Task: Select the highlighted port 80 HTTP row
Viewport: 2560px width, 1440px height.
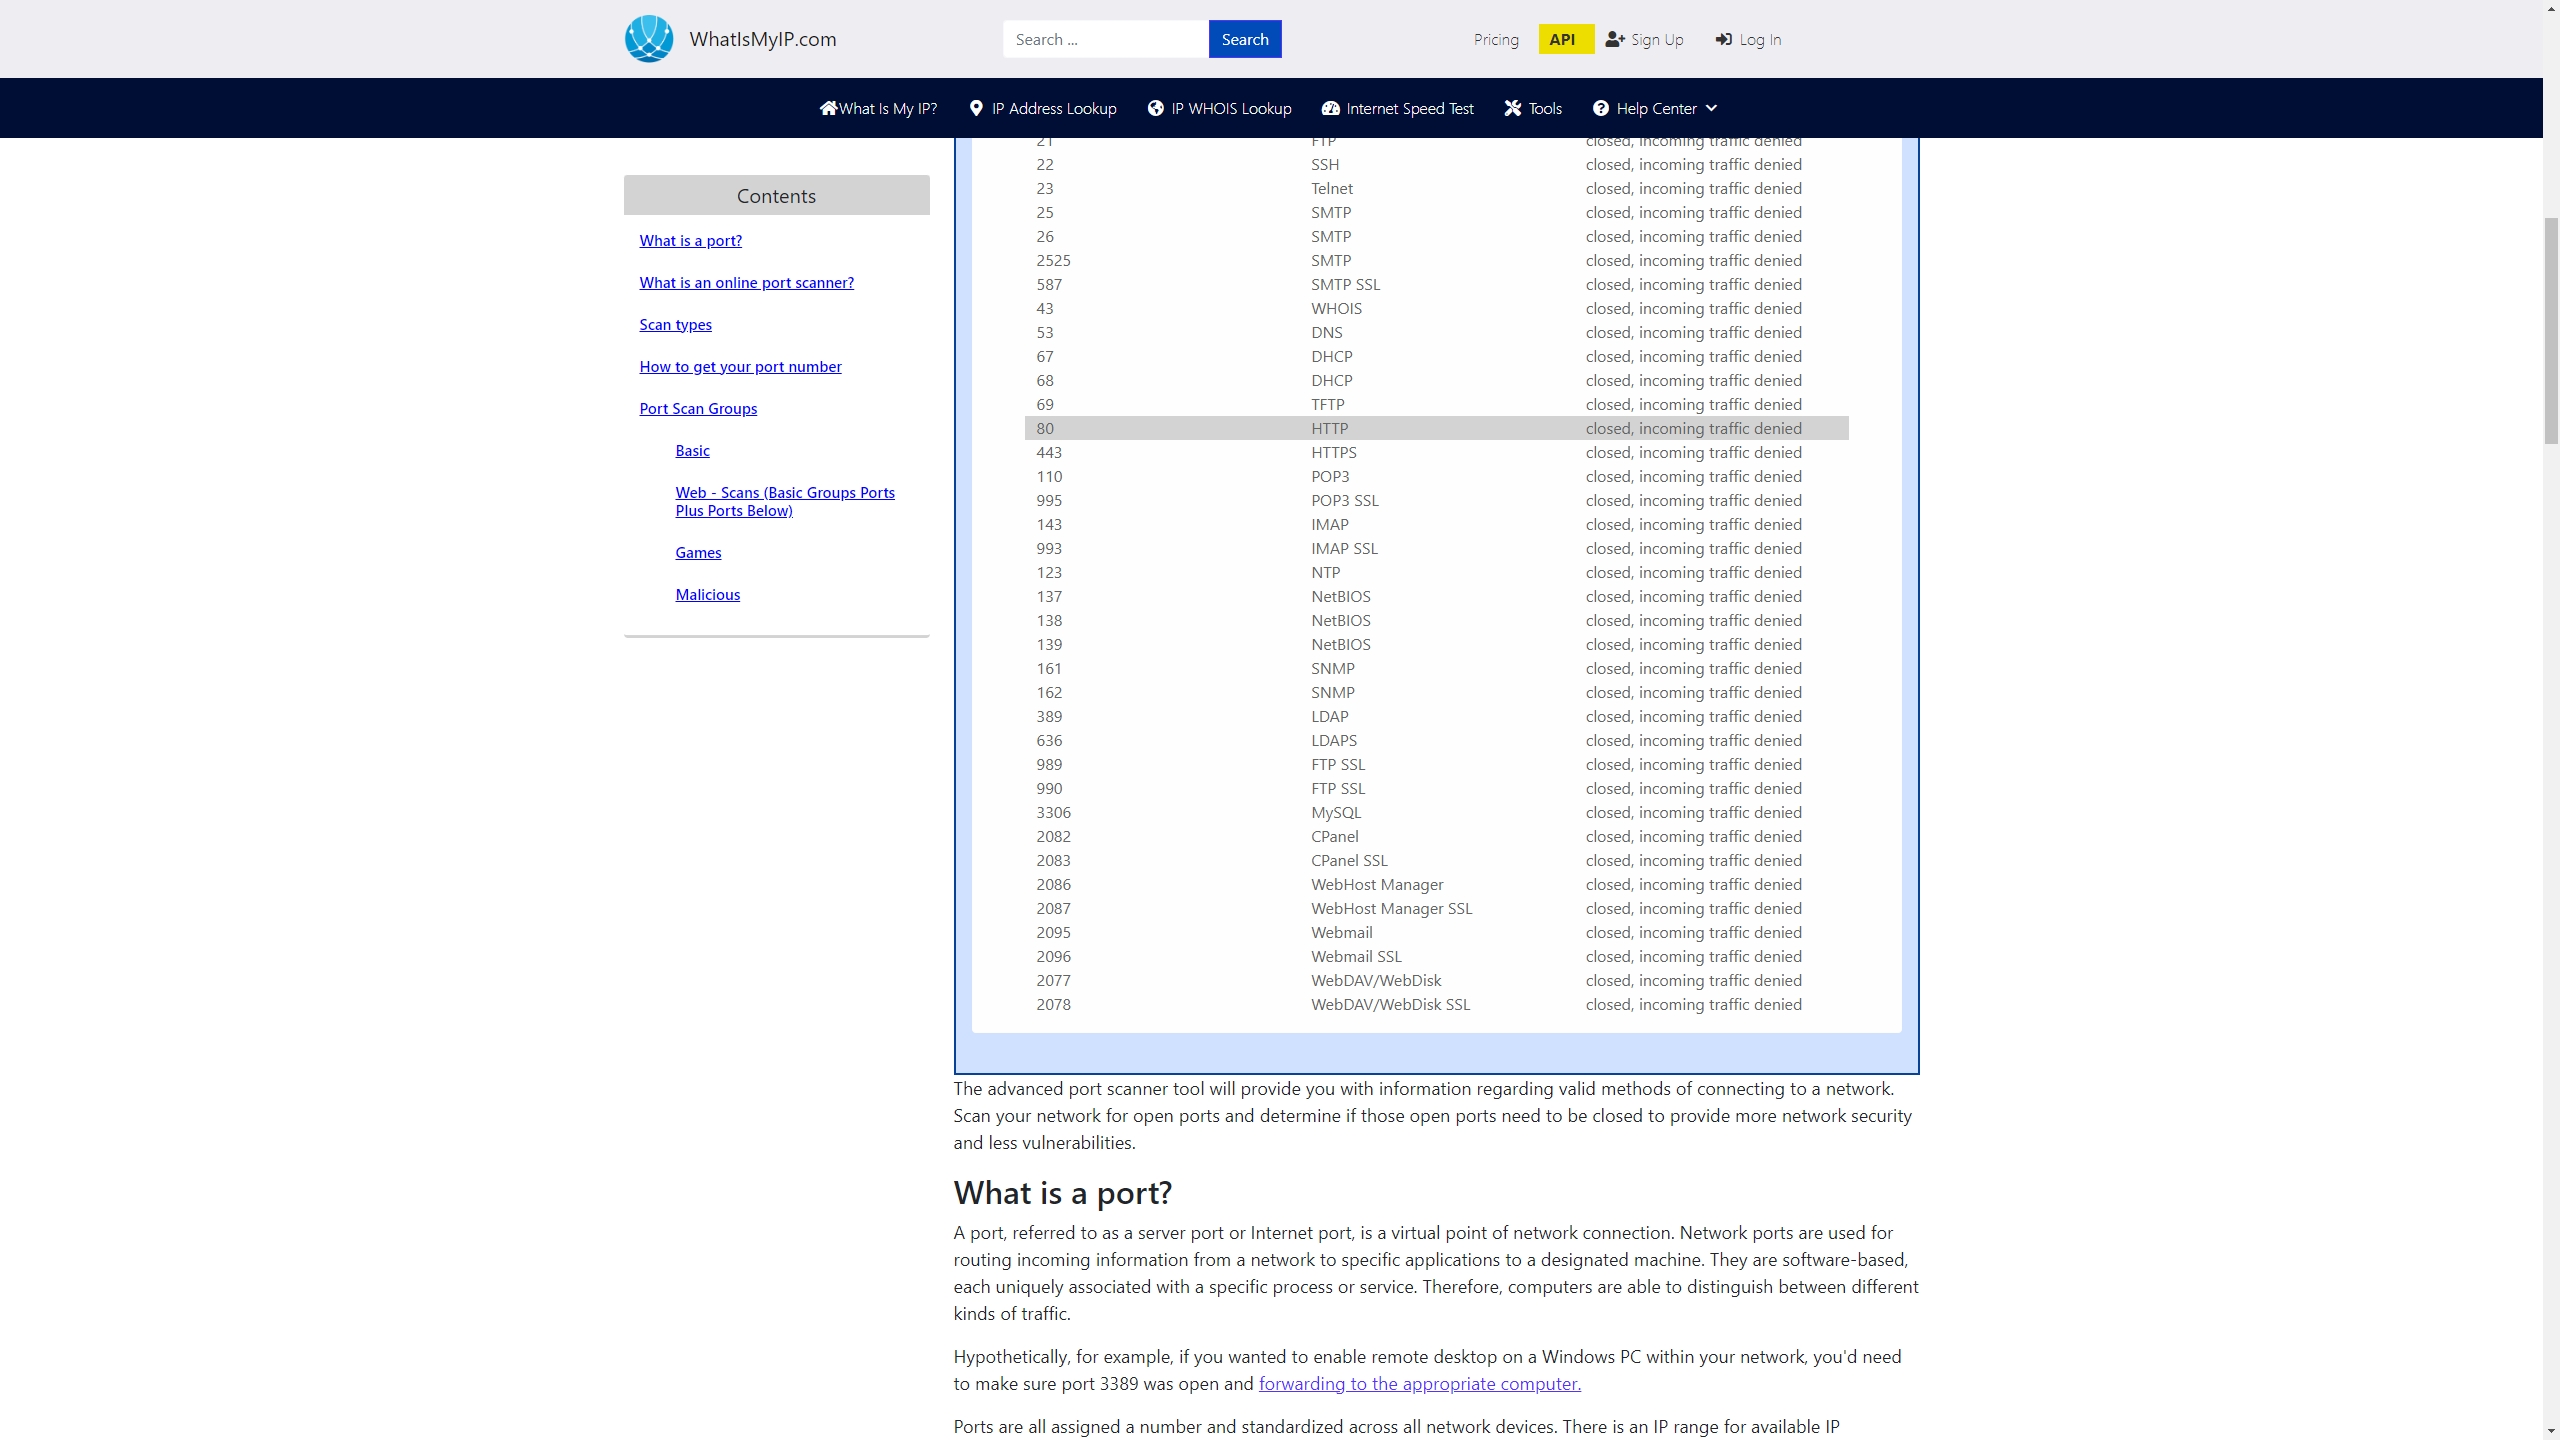Action: click(x=1436, y=428)
